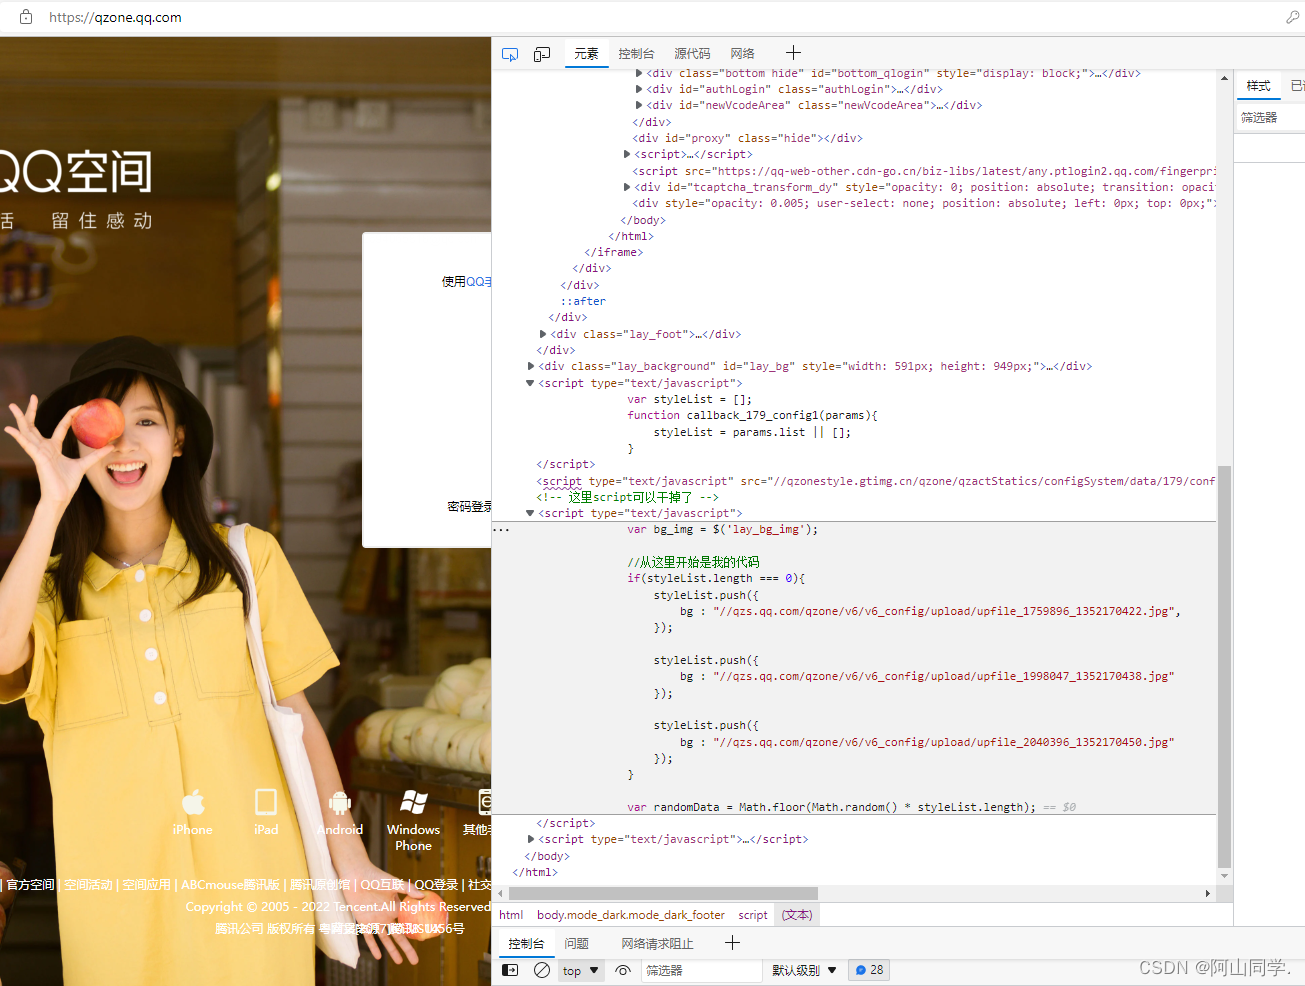
Task: Select the proxy div node row
Action: pyautogui.click(x=747, y=138)
